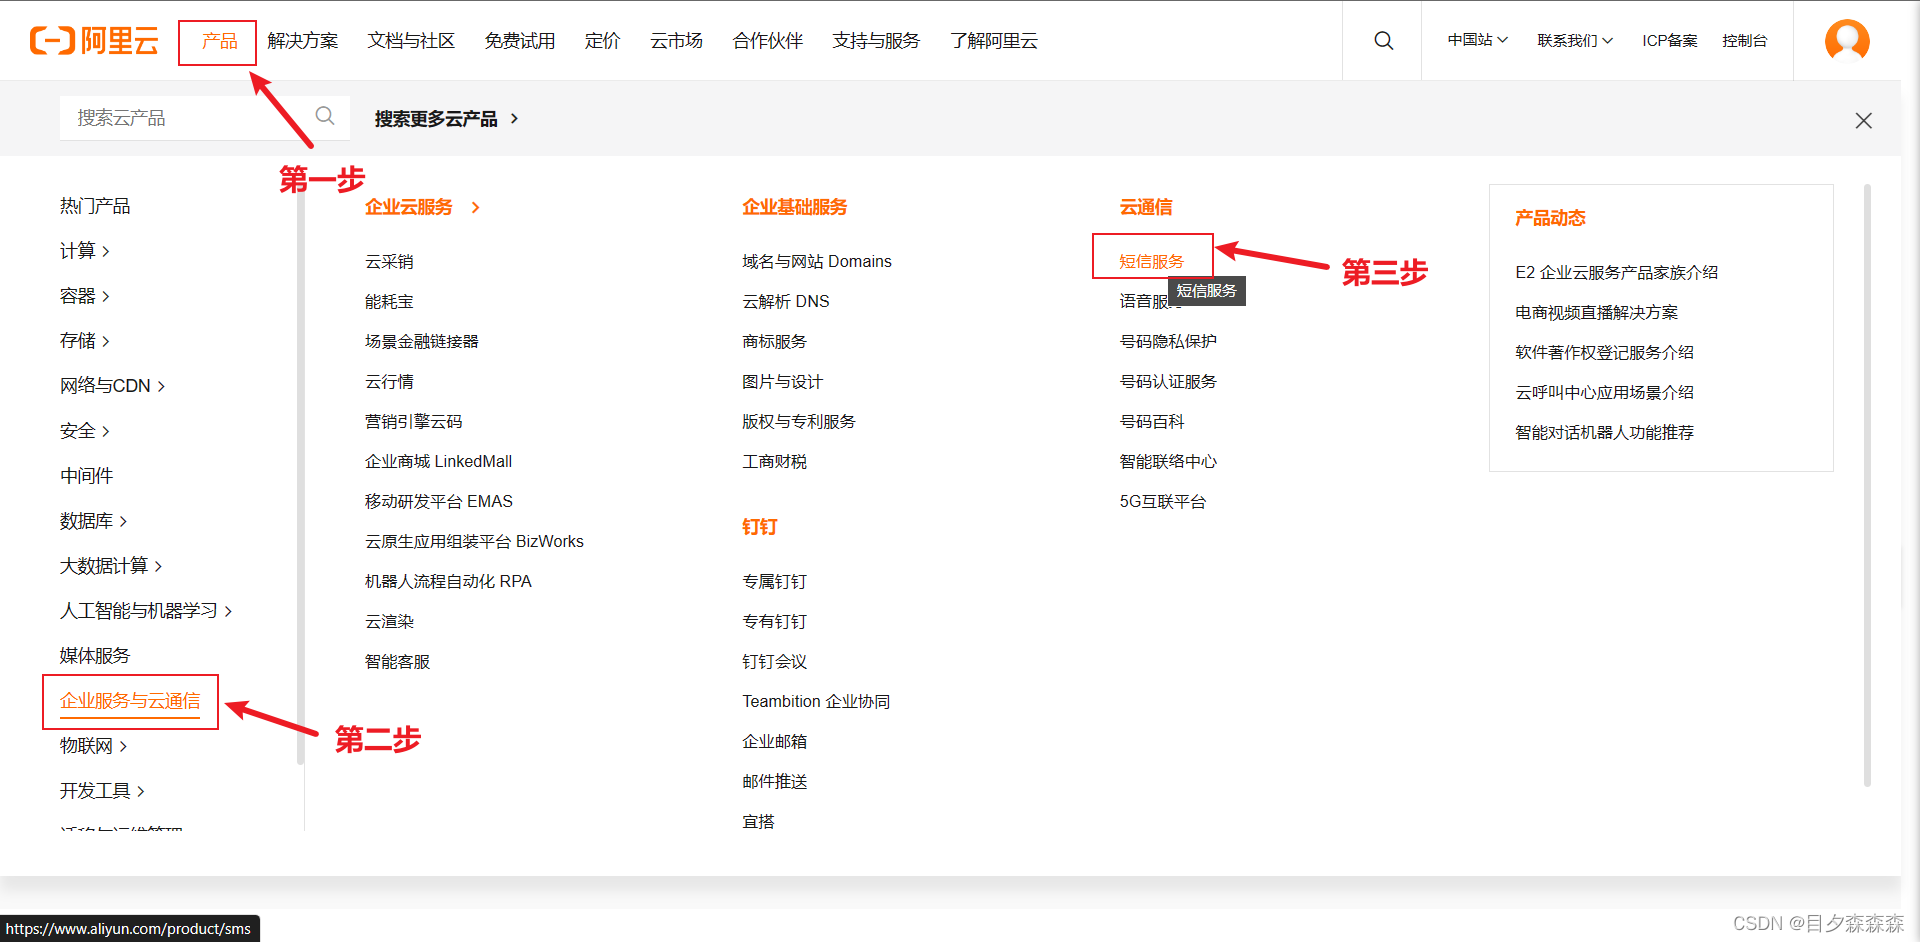1920x942 pixels.
Task: Click the user avatar icon
Action: coord(1847,40)
